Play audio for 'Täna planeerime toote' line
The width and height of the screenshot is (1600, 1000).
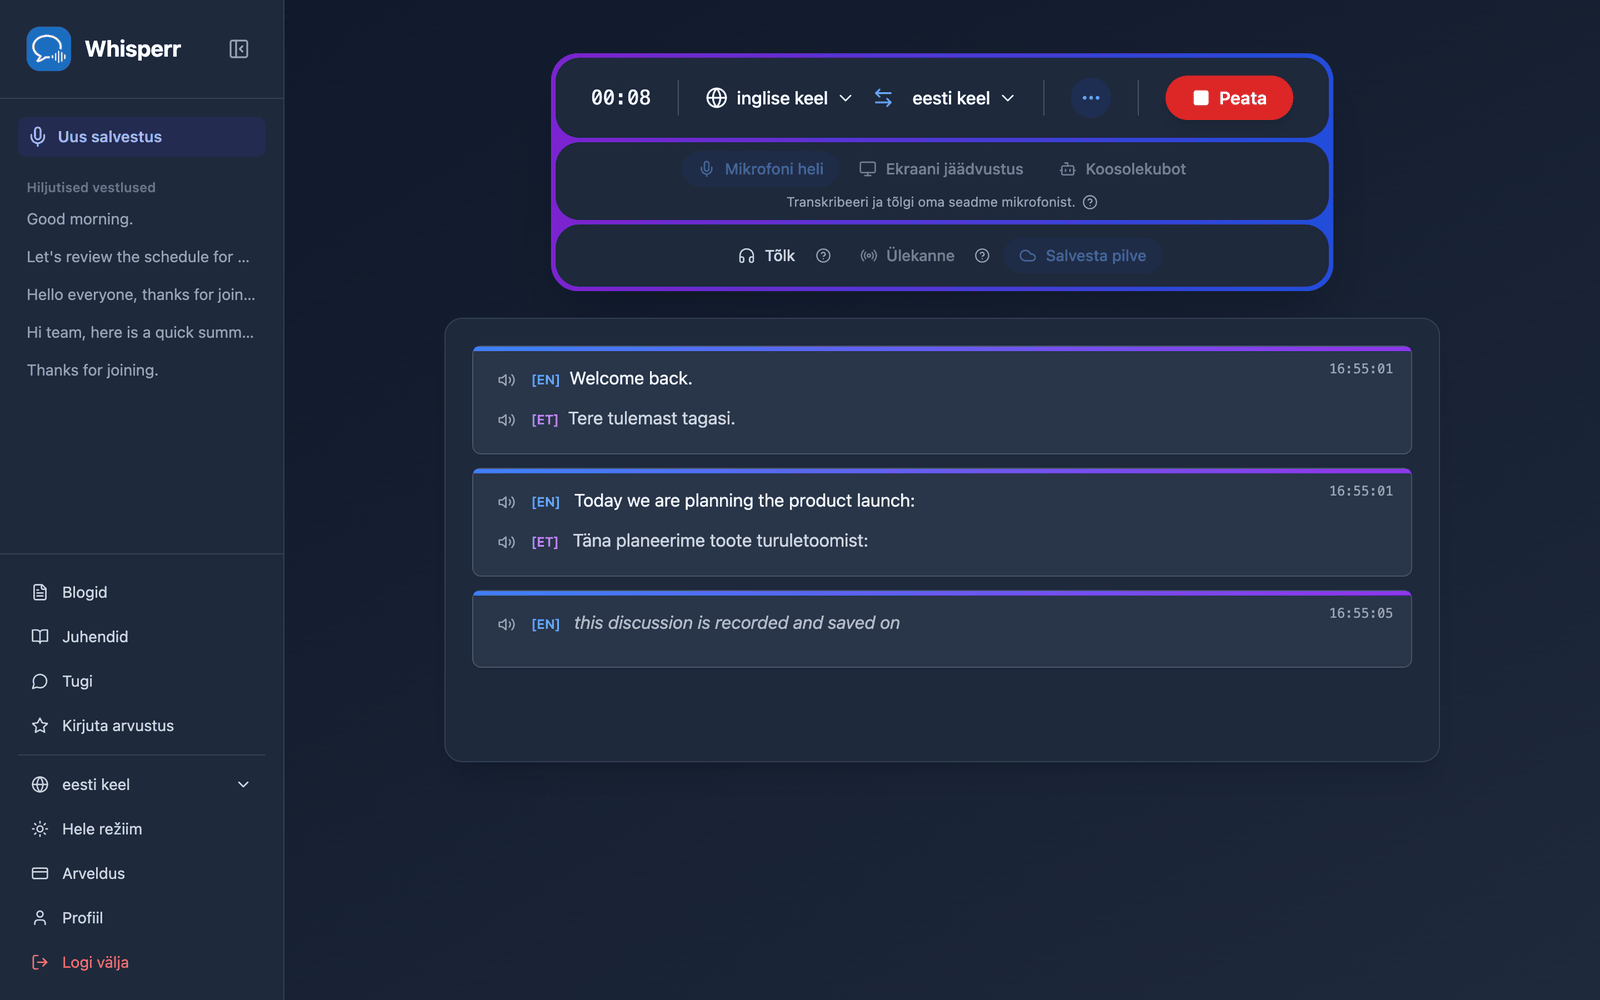[x=506, y=542]
